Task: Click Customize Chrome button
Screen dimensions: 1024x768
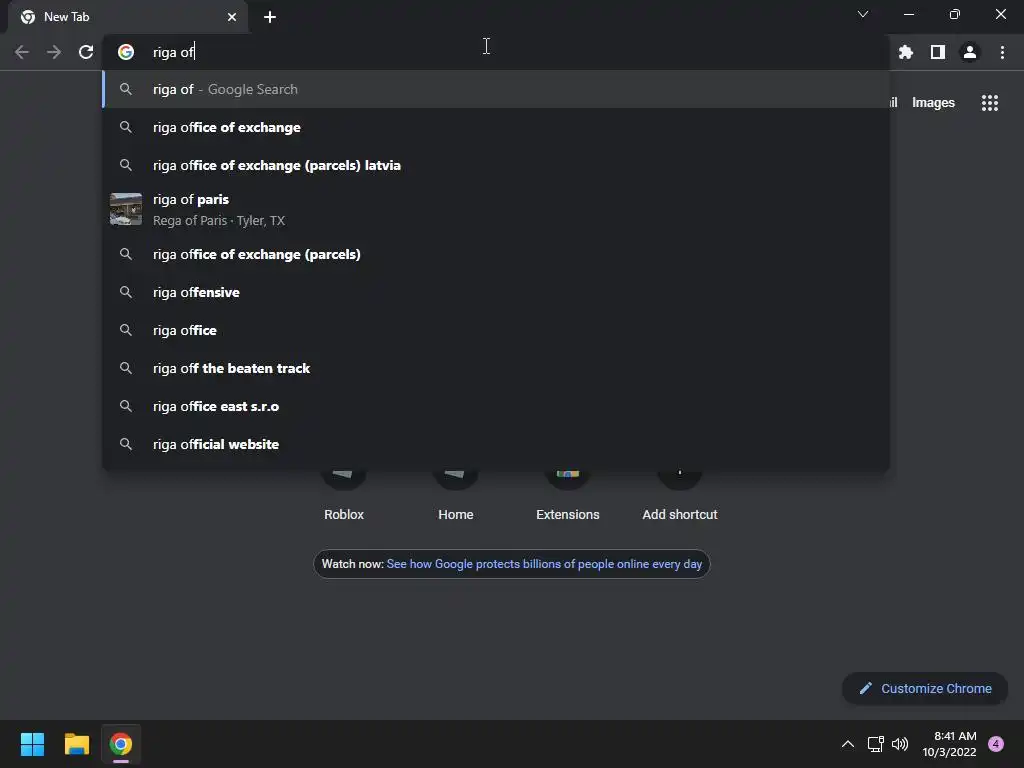Action: point(925,688)
